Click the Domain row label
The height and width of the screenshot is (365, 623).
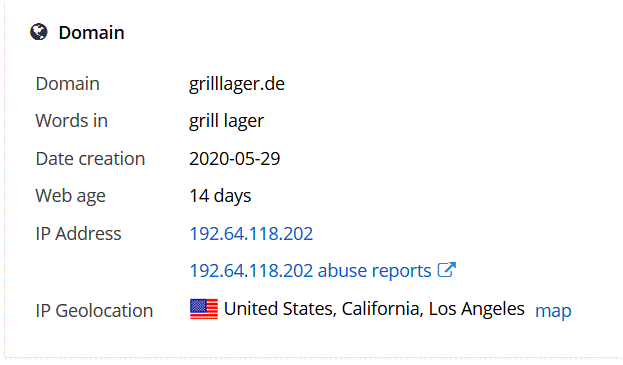[x=68, y=84]
